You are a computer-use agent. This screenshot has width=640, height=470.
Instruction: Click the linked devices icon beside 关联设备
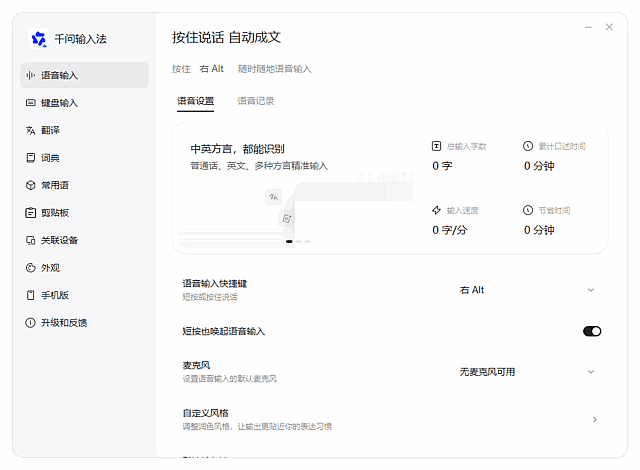click(31, 240)
